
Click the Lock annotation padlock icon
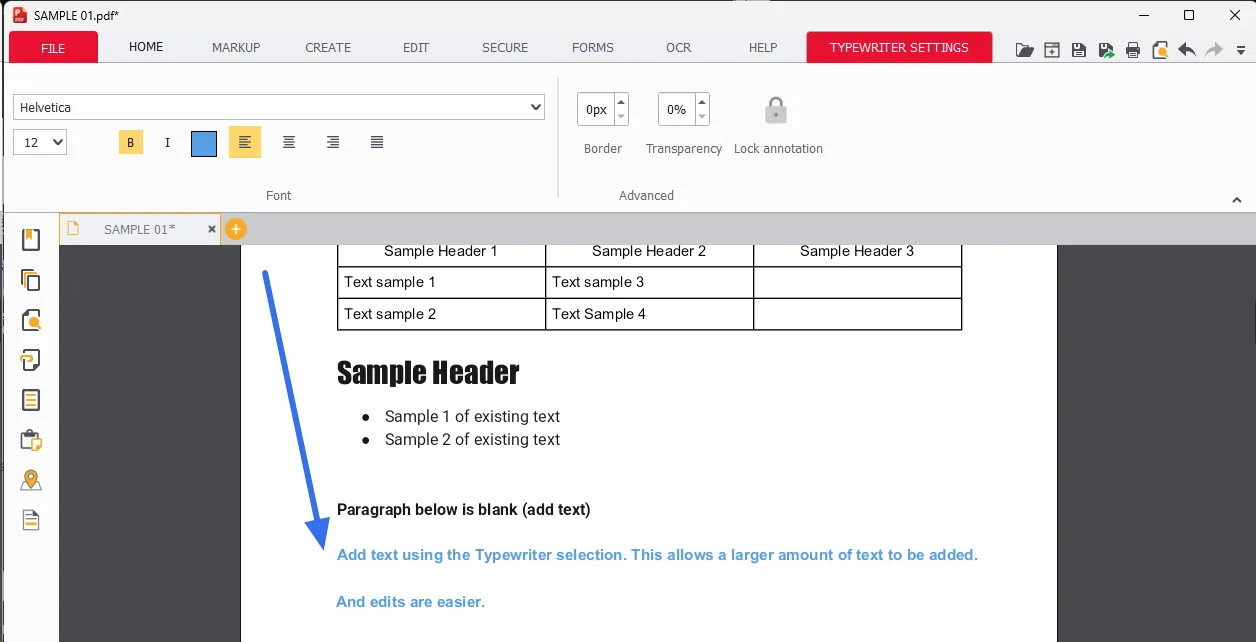pyautogui.click(x=776, y=110)
